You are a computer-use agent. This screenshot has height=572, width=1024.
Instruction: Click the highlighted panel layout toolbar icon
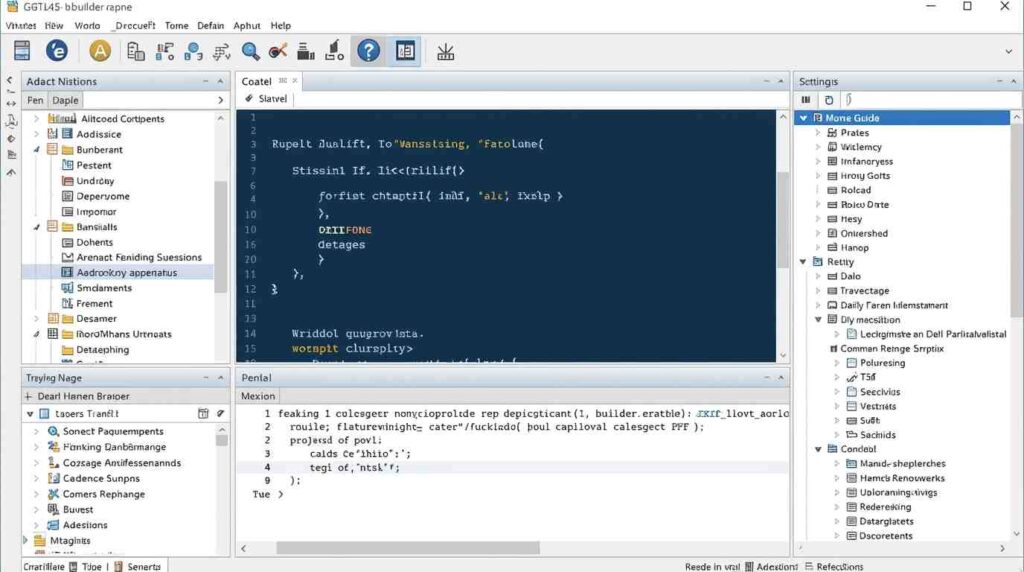tap(405, 51)
